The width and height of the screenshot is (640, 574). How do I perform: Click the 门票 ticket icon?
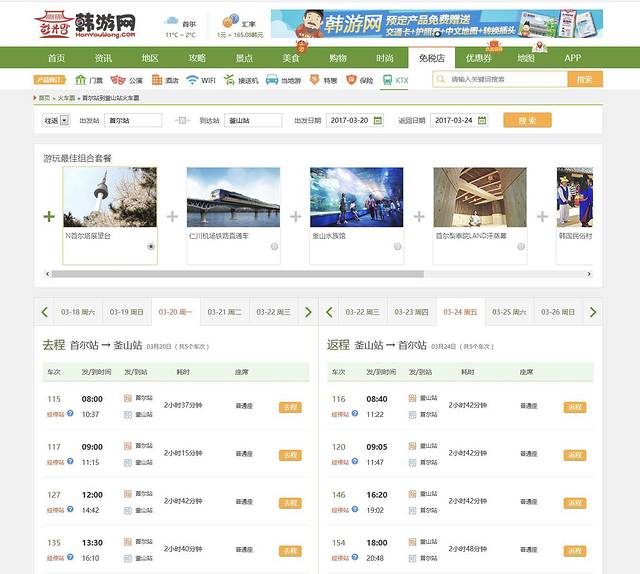click(78, 80)
